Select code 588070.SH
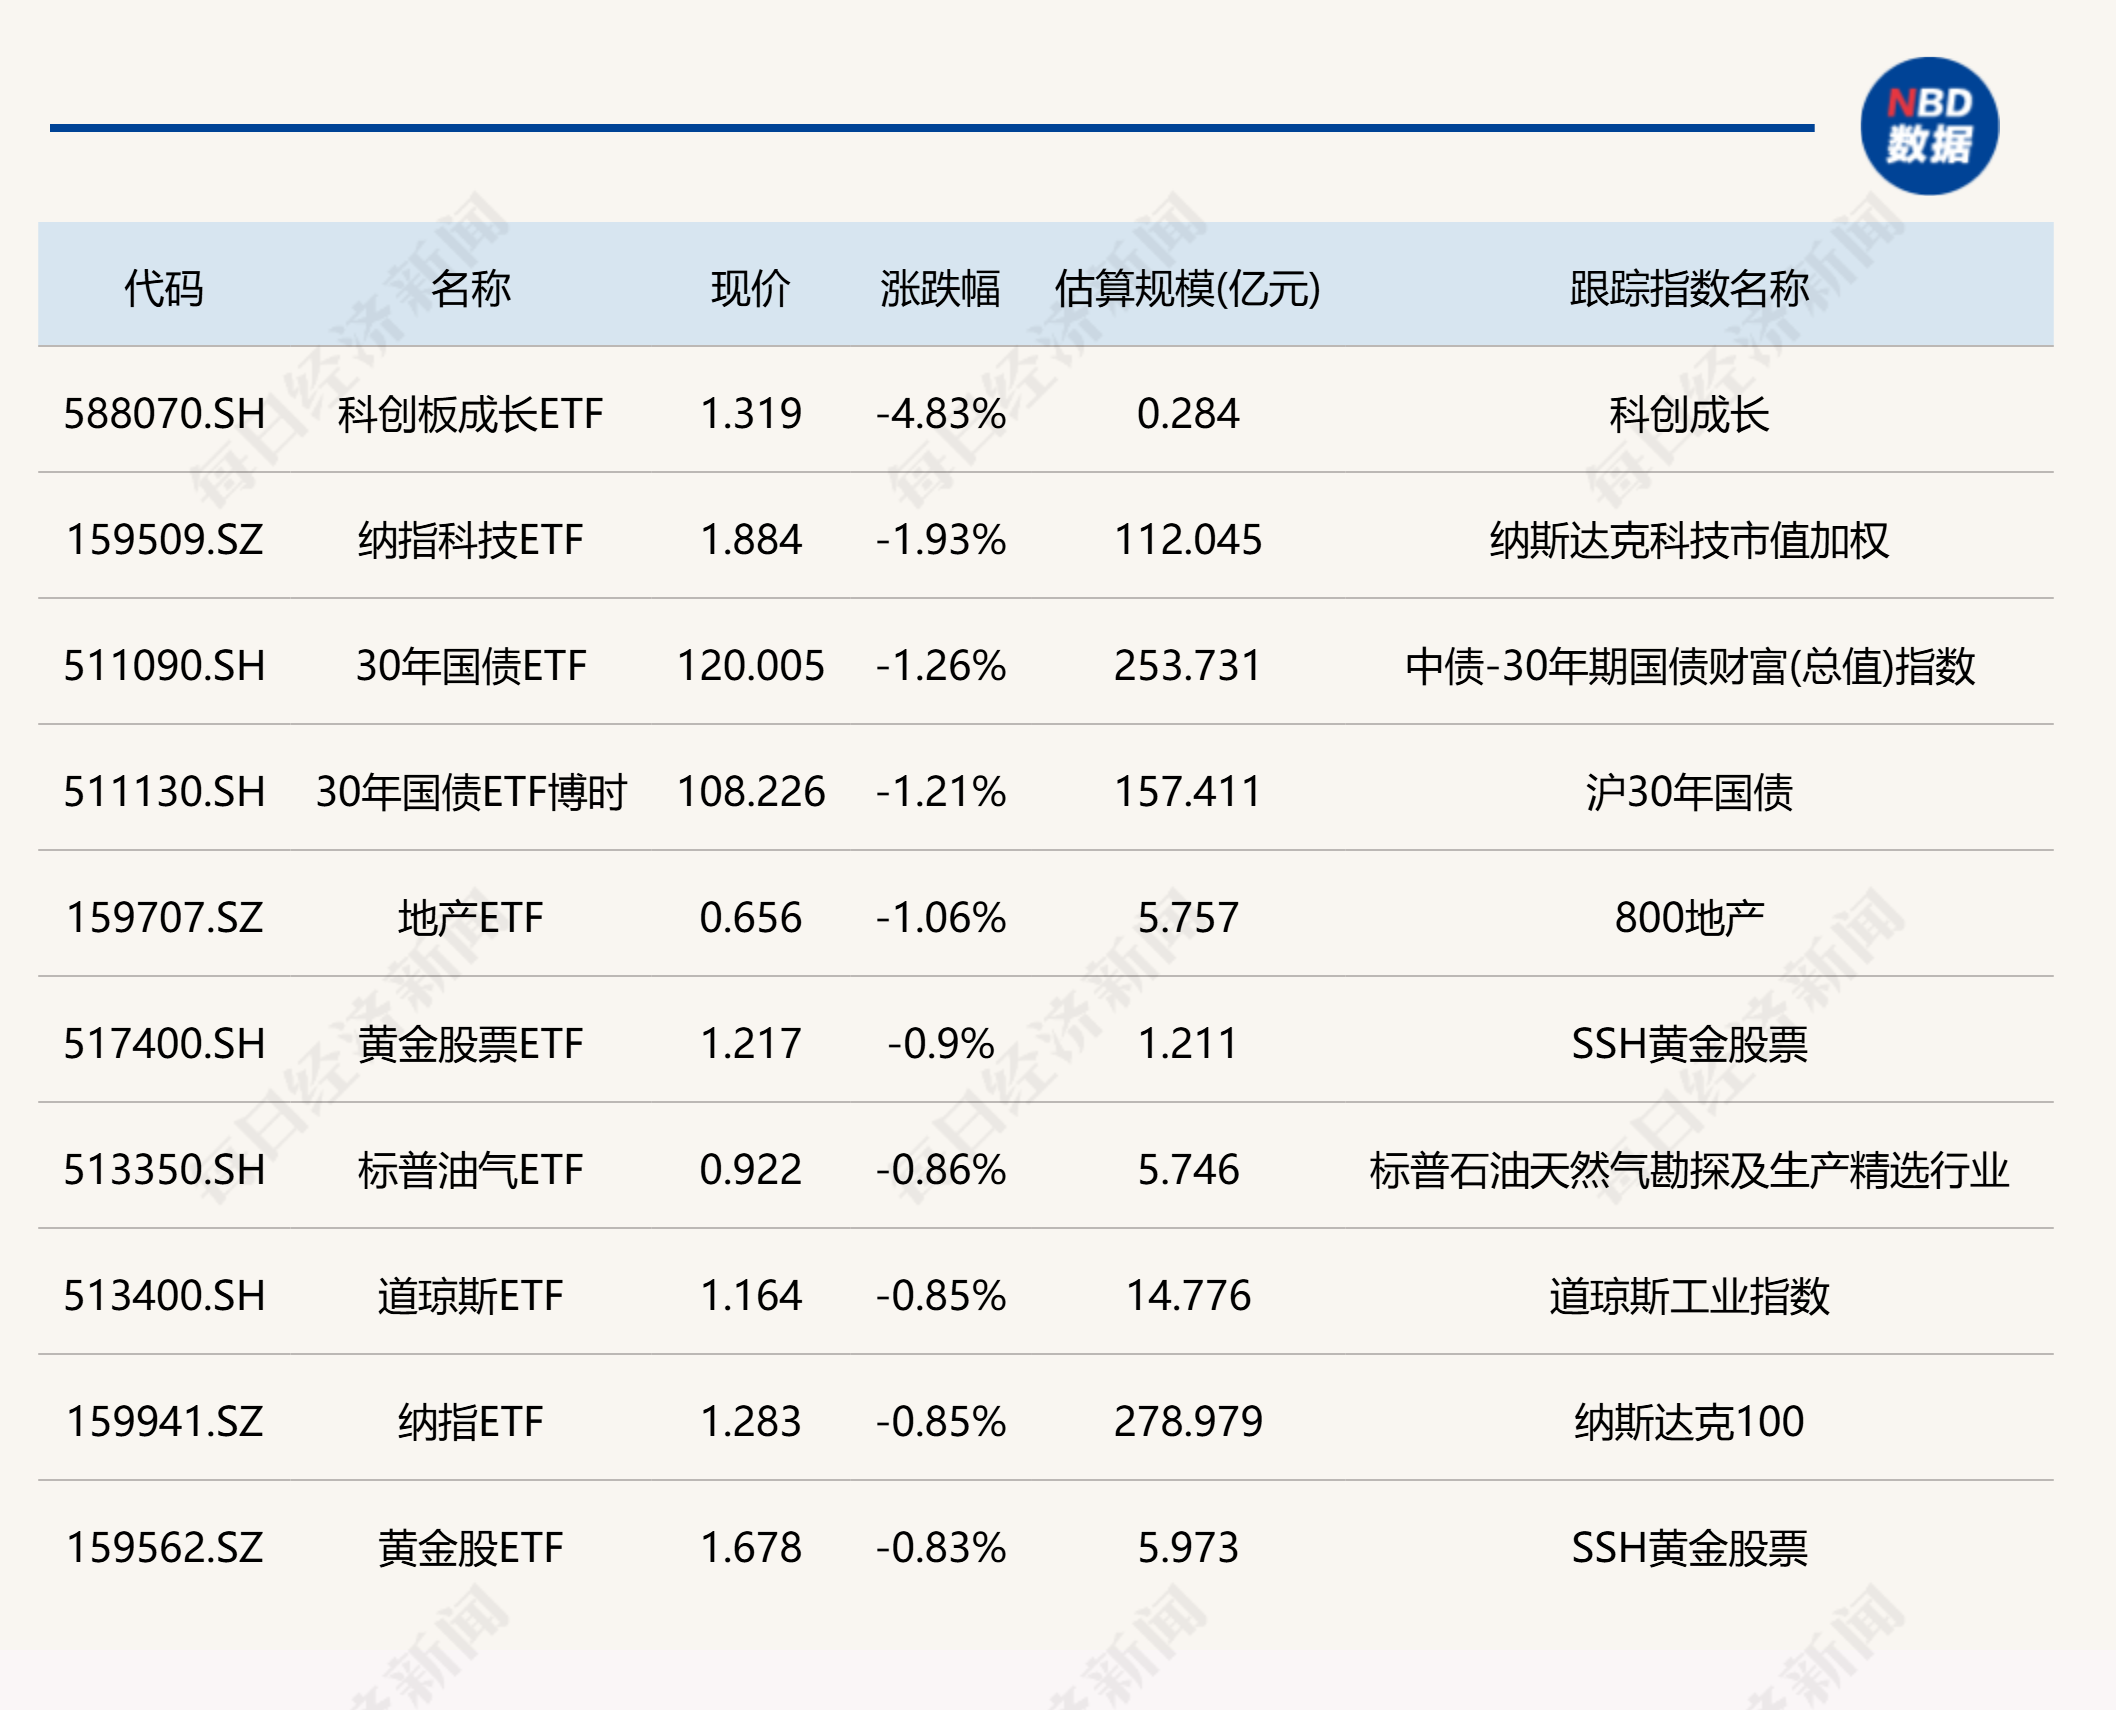 (x=164, y=414)
